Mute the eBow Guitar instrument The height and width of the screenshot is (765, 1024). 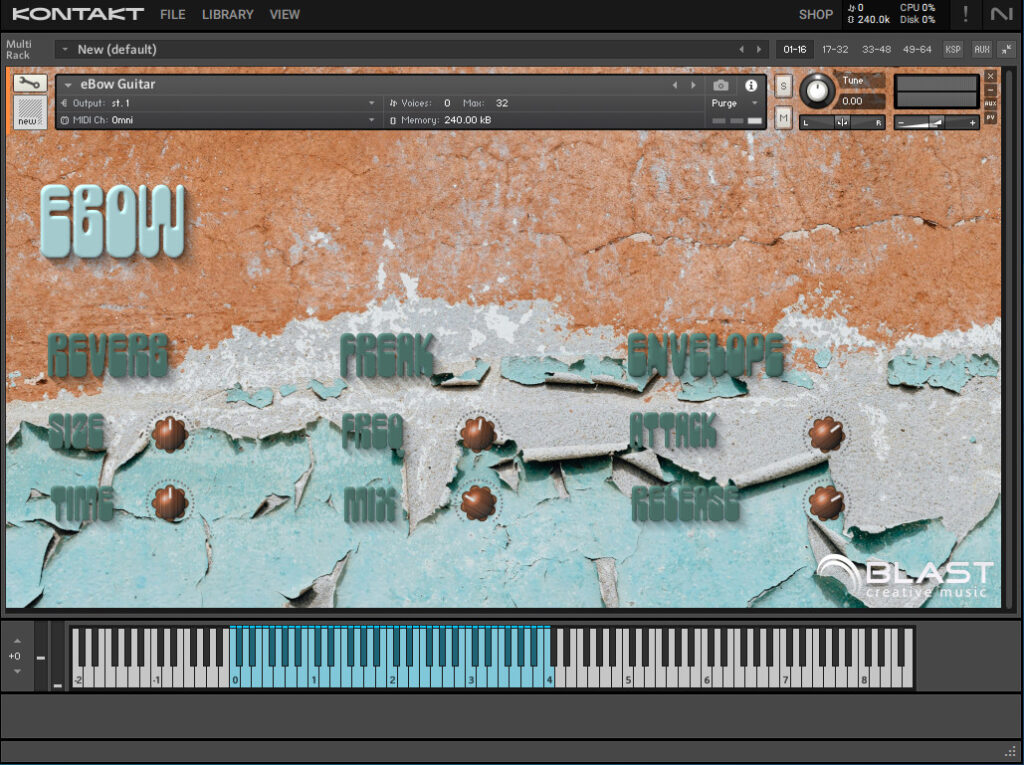coord(783,118)
